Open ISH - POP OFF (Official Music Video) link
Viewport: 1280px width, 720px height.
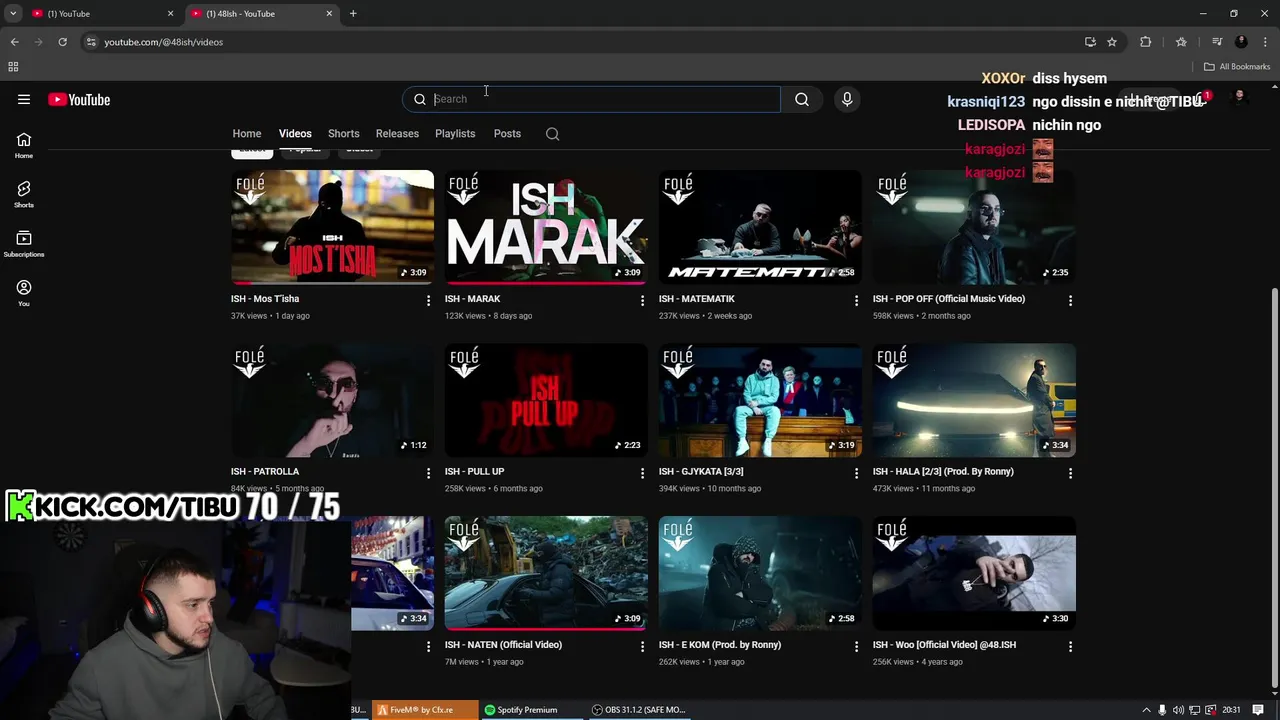[x=948, y=299]
